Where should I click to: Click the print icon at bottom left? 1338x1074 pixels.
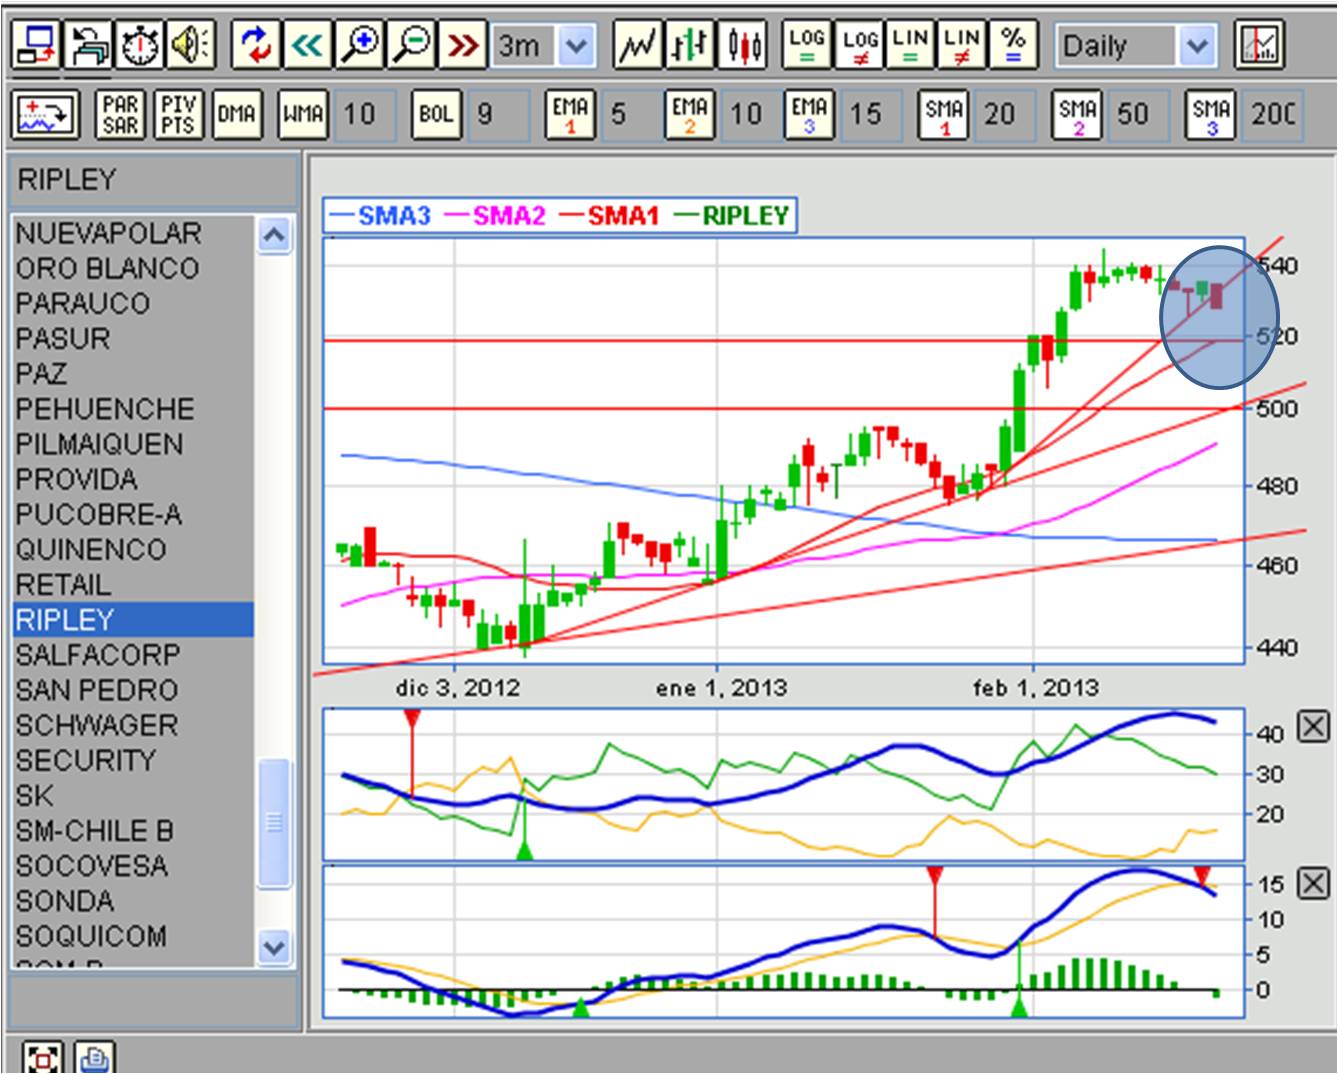click(x=95, y=1058)
